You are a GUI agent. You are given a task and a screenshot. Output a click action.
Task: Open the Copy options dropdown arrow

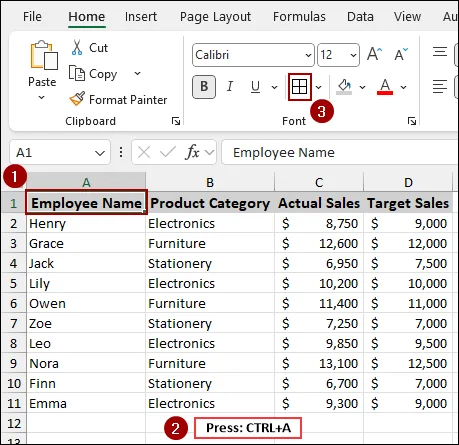coord(137,73)
